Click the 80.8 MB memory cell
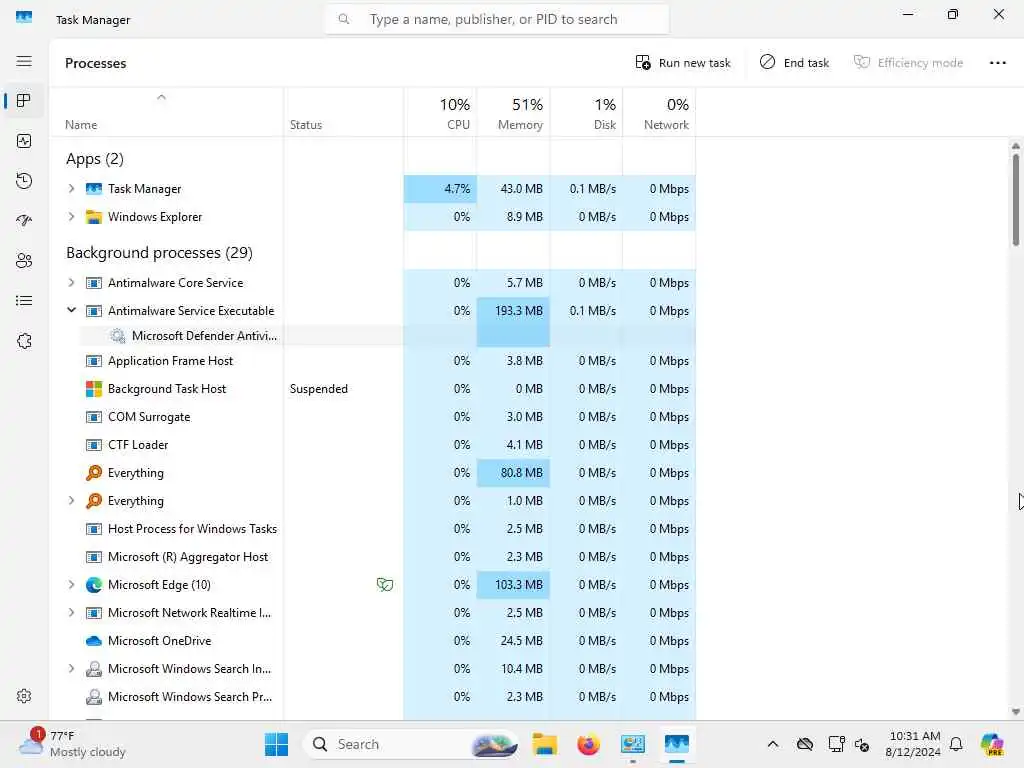This screenshot has width=1024, height=768. coord(513,473)
